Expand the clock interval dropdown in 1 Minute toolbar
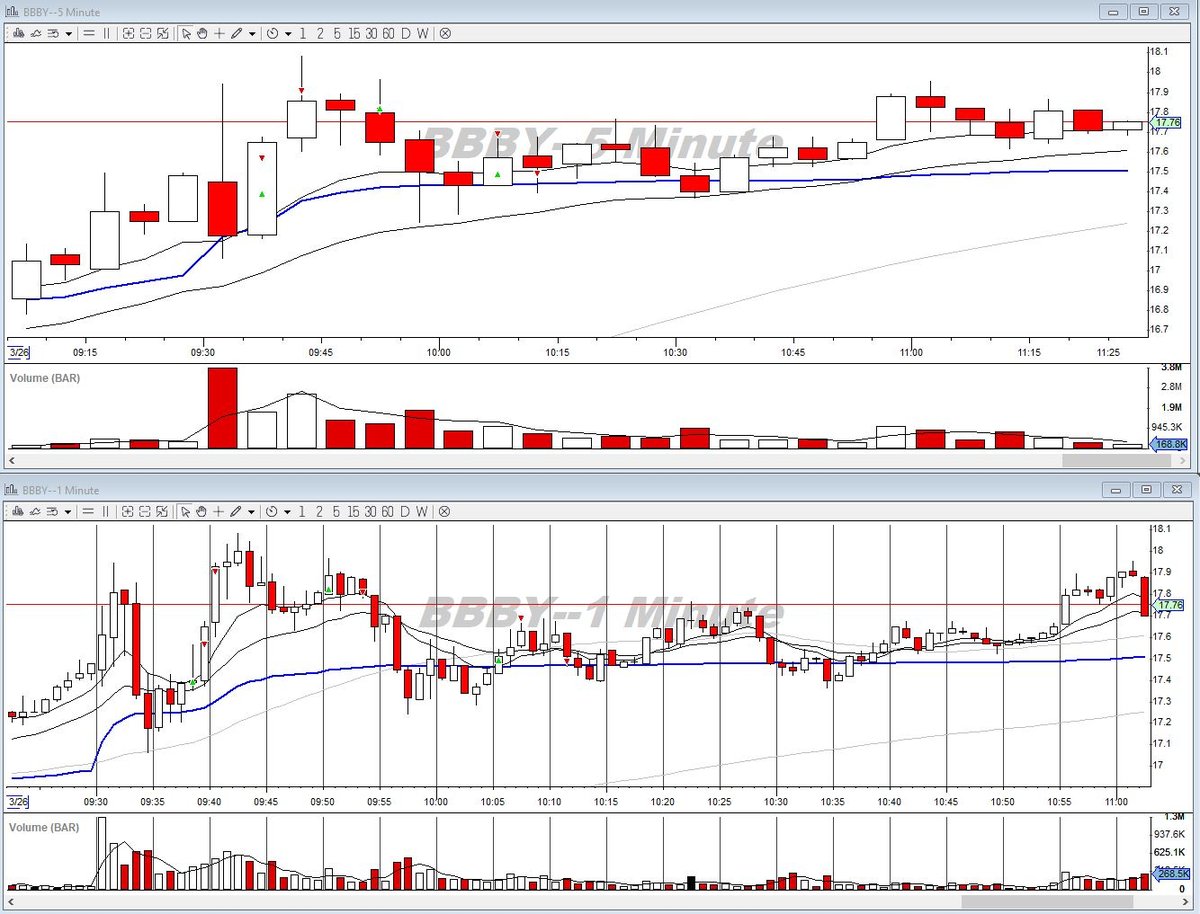1200x914 pixels. [288, 512]
